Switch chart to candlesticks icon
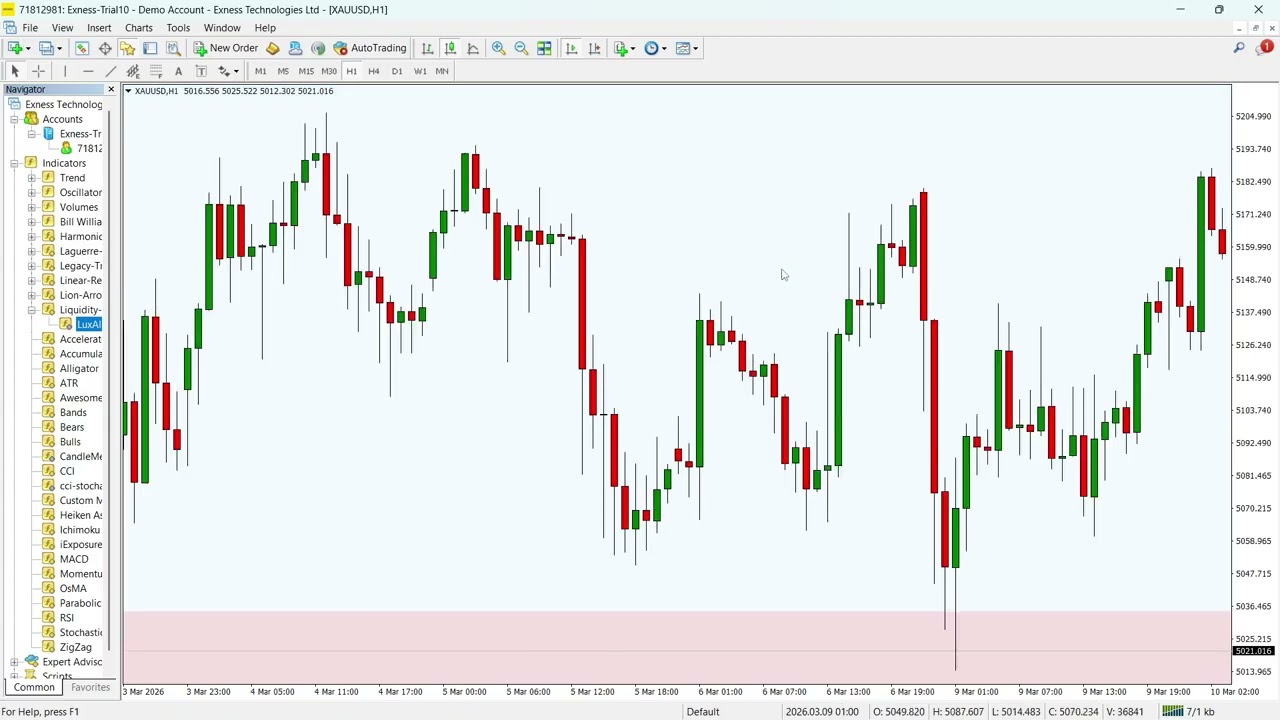The height and width of the screenshot is (720, 1280). (x=450, y=48)
